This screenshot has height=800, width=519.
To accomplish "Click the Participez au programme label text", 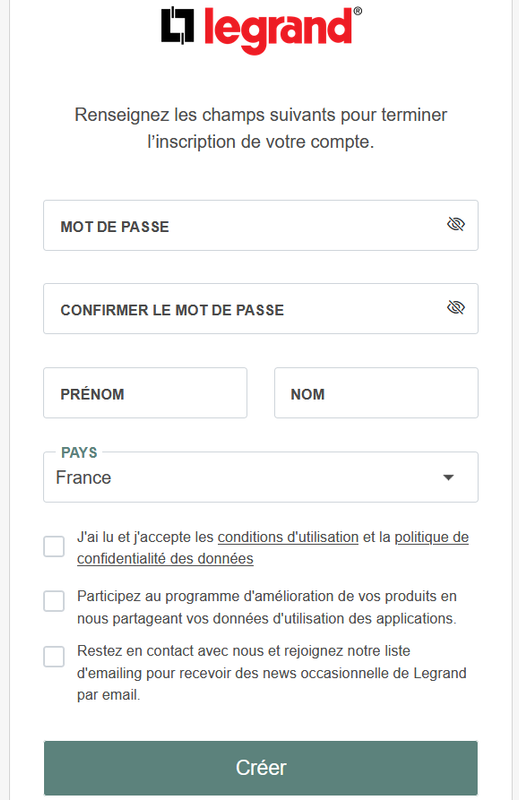I will [267, 607].
